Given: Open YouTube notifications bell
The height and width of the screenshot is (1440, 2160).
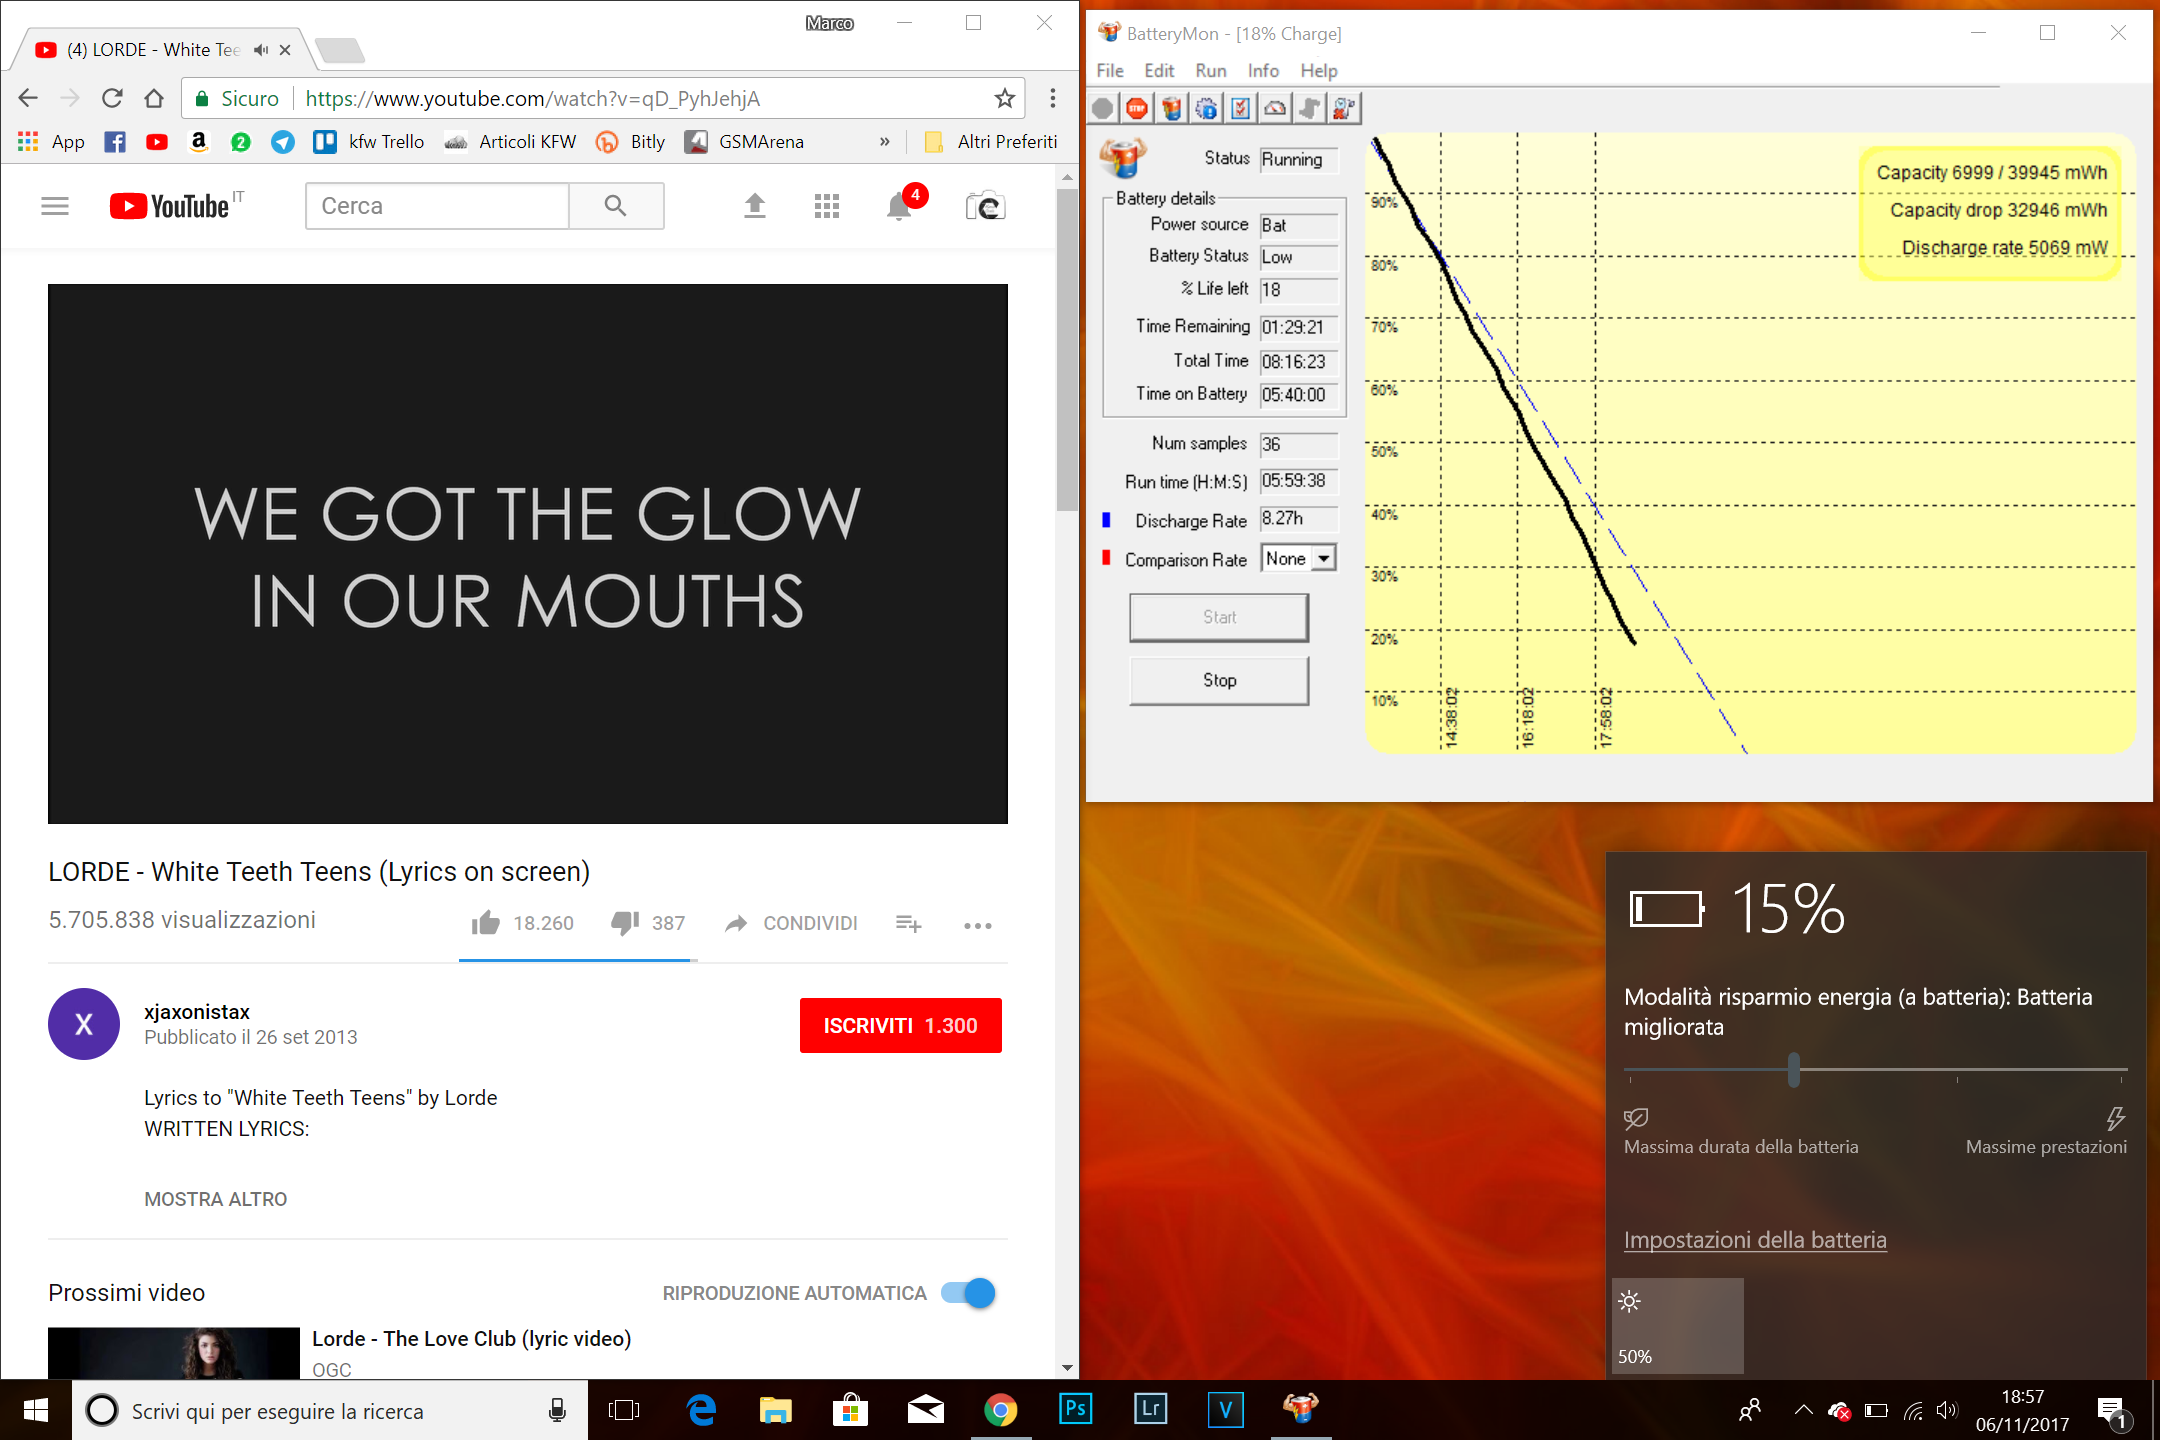Looking at the screenshot, I should (899, 206).
